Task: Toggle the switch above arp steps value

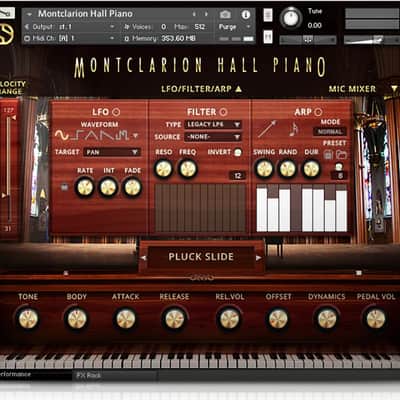Action: (x=339, y=166)
